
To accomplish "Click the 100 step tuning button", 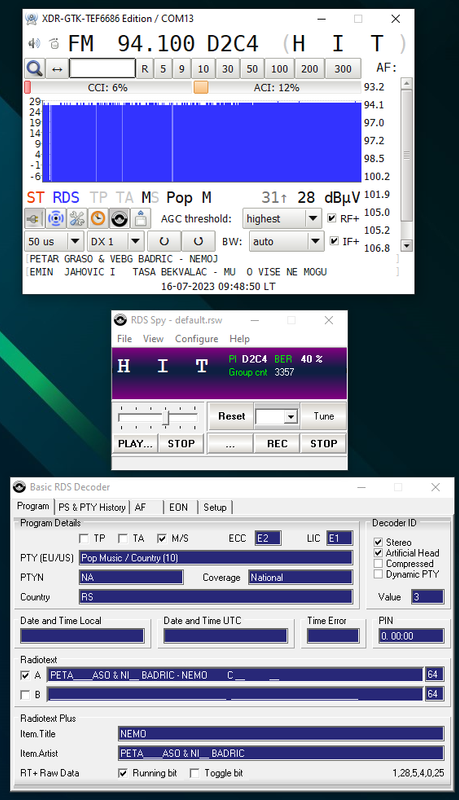I will click(x=279, y=68).
